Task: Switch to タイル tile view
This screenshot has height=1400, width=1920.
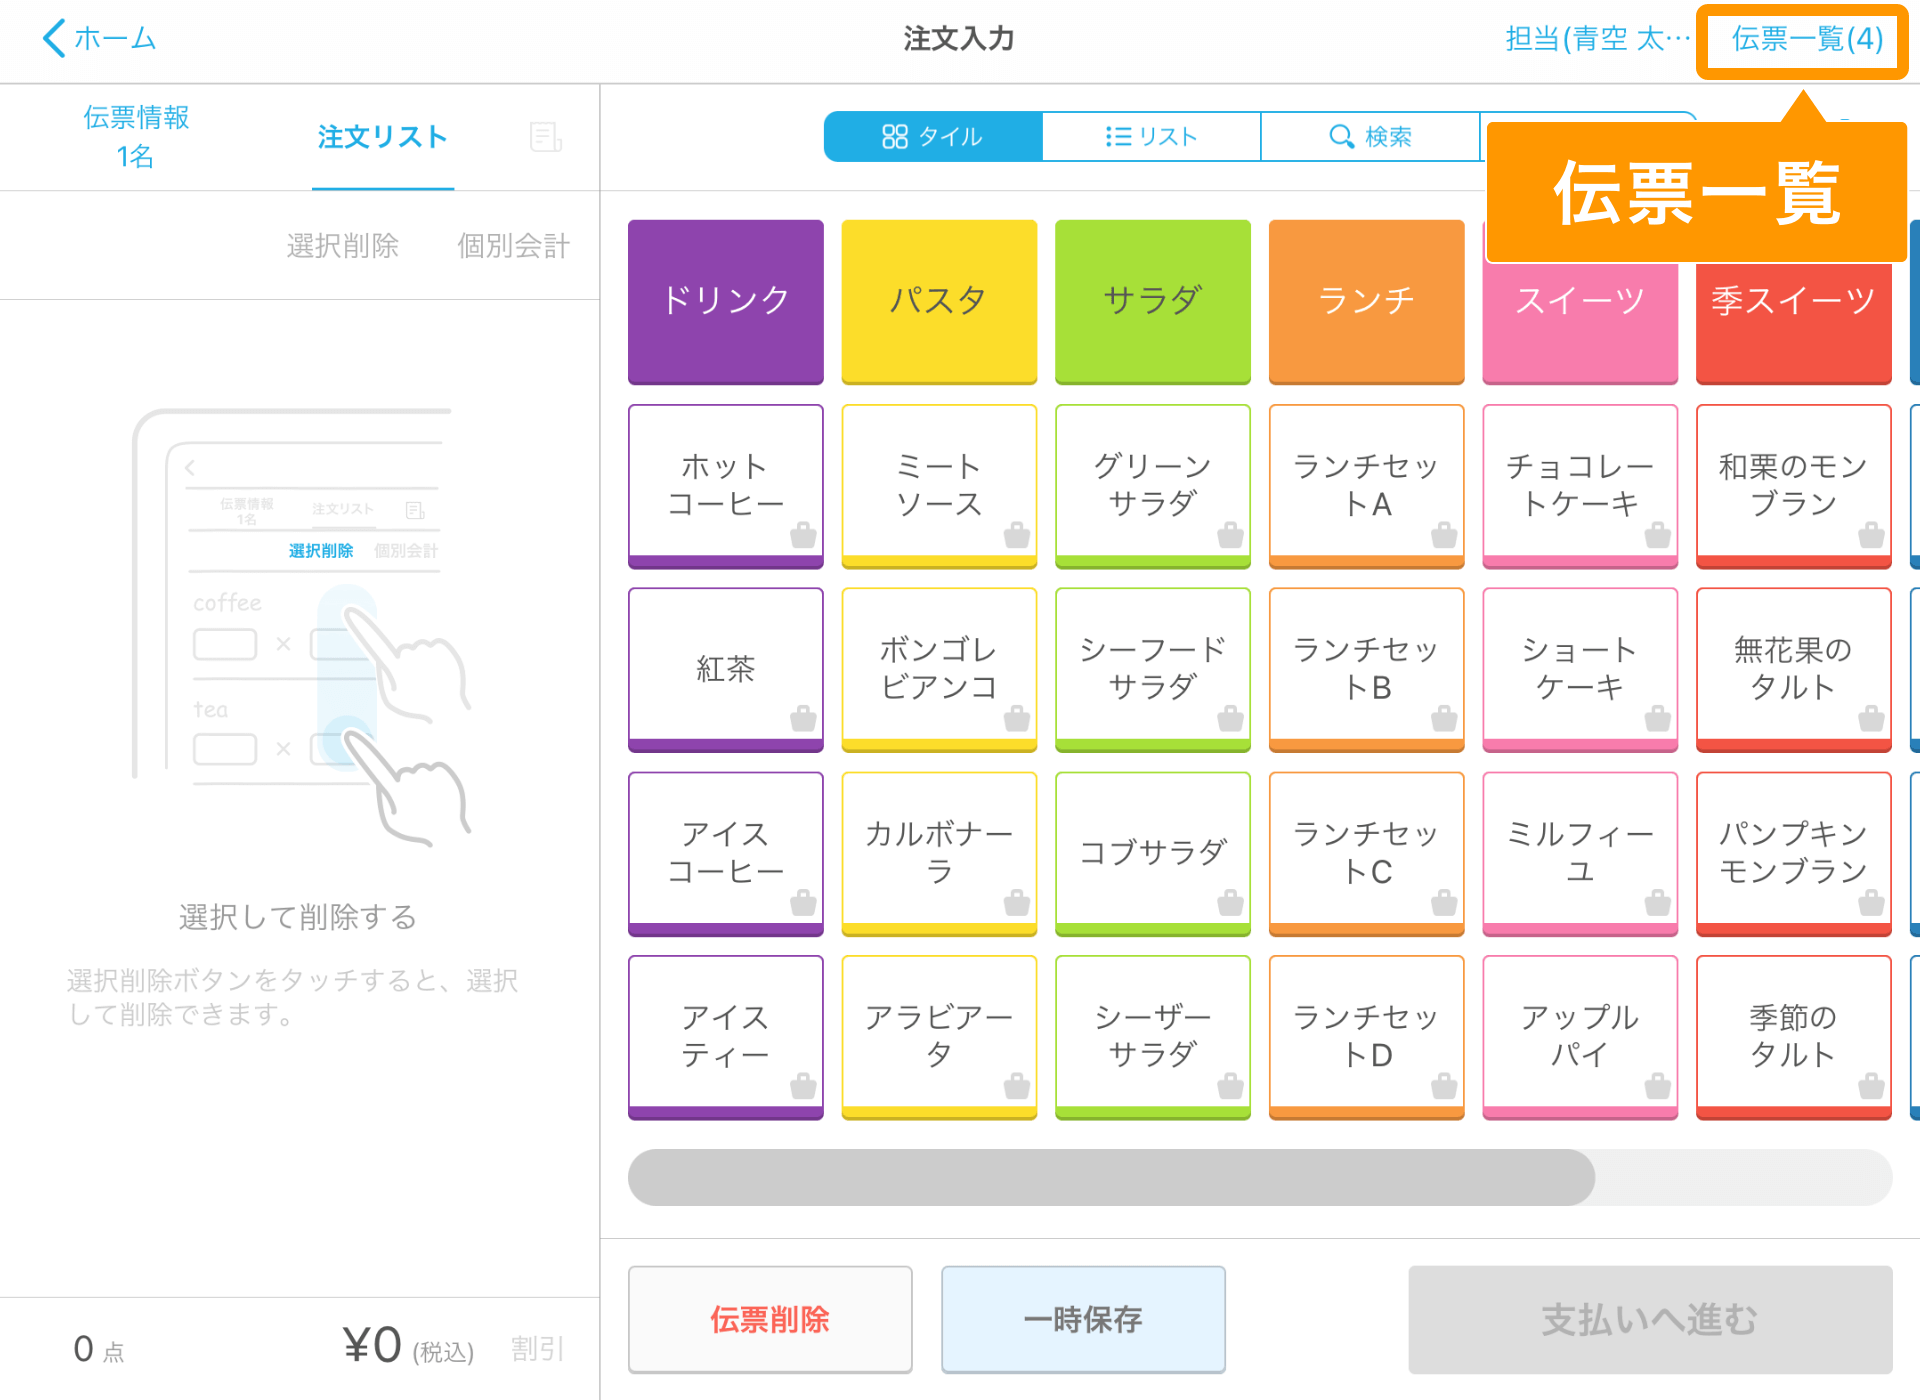Action: tap(932, 137)
